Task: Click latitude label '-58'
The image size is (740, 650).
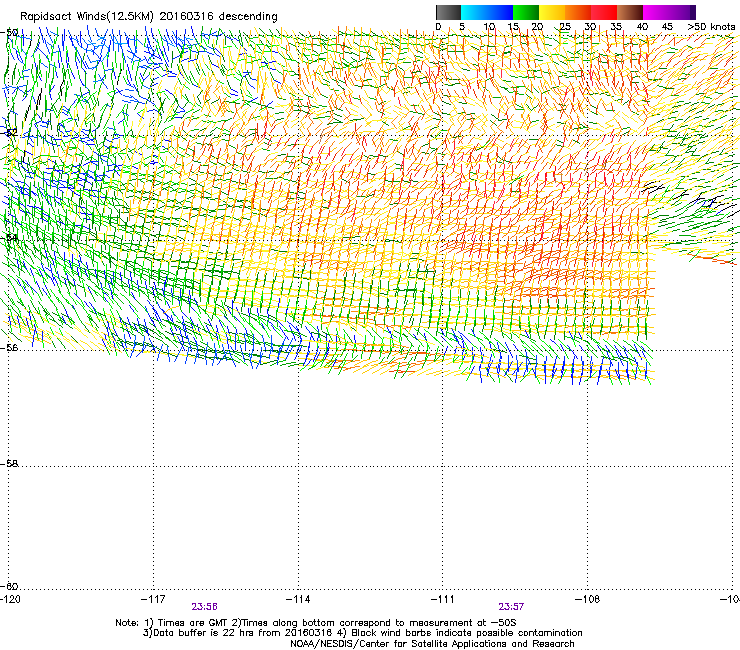Action: pos(9,464)
